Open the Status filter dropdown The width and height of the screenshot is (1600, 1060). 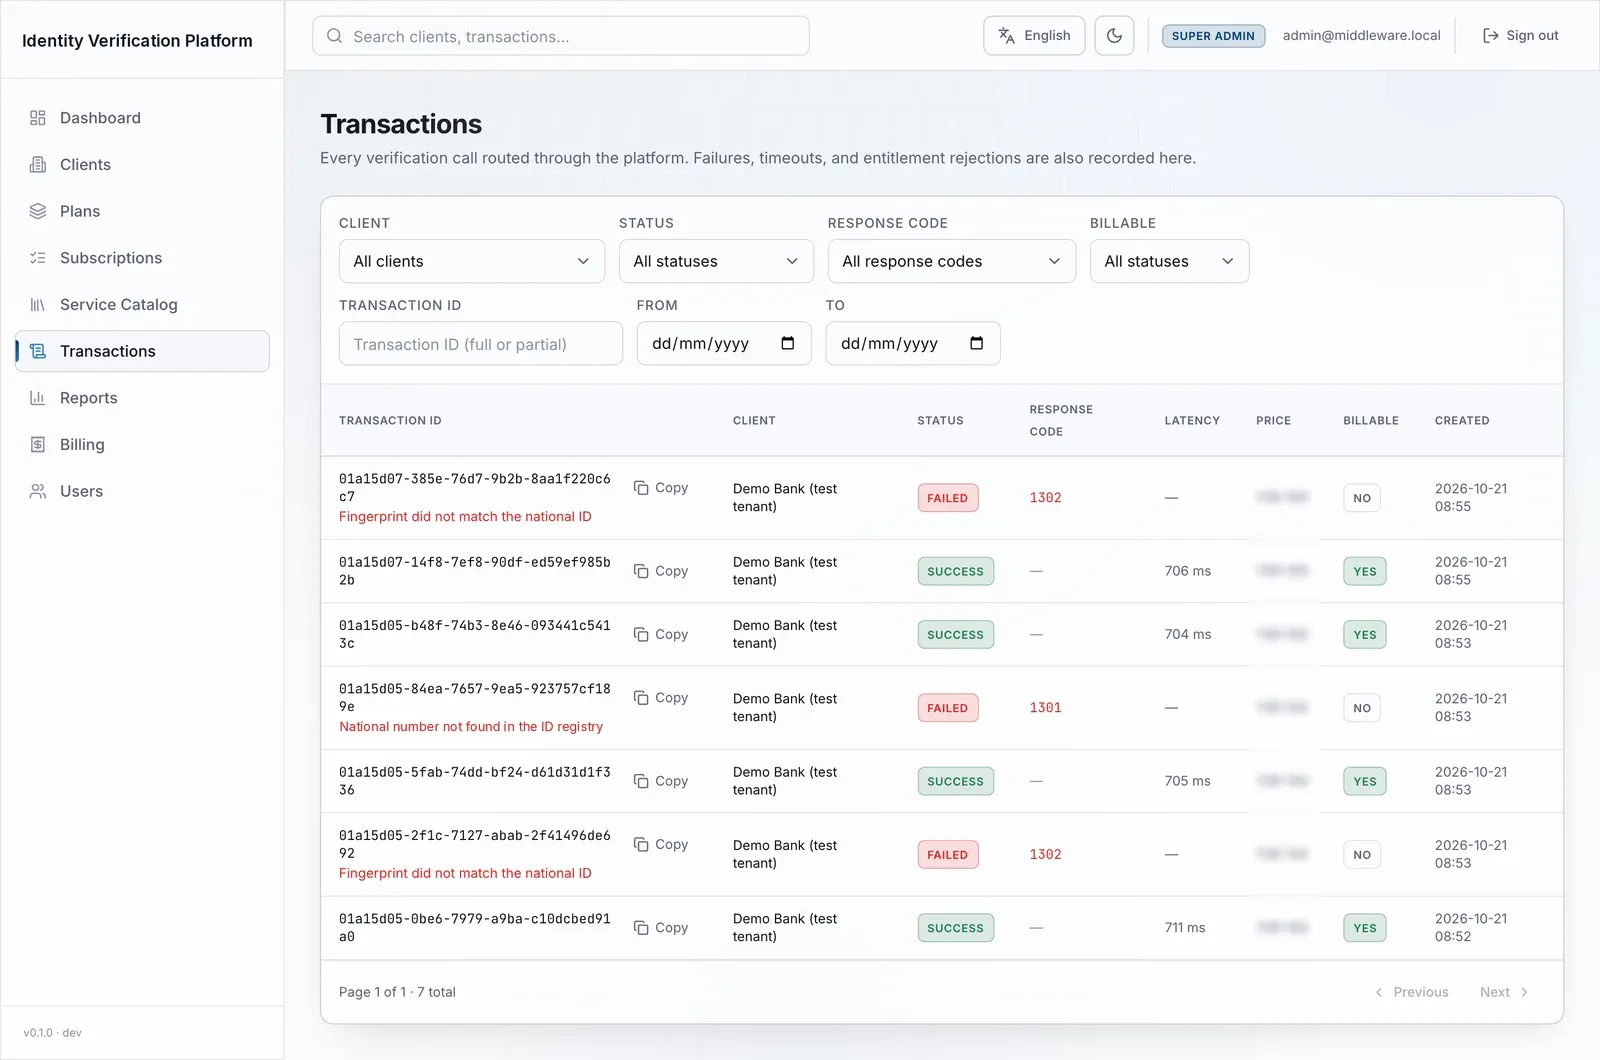click(x=716, y=261)
